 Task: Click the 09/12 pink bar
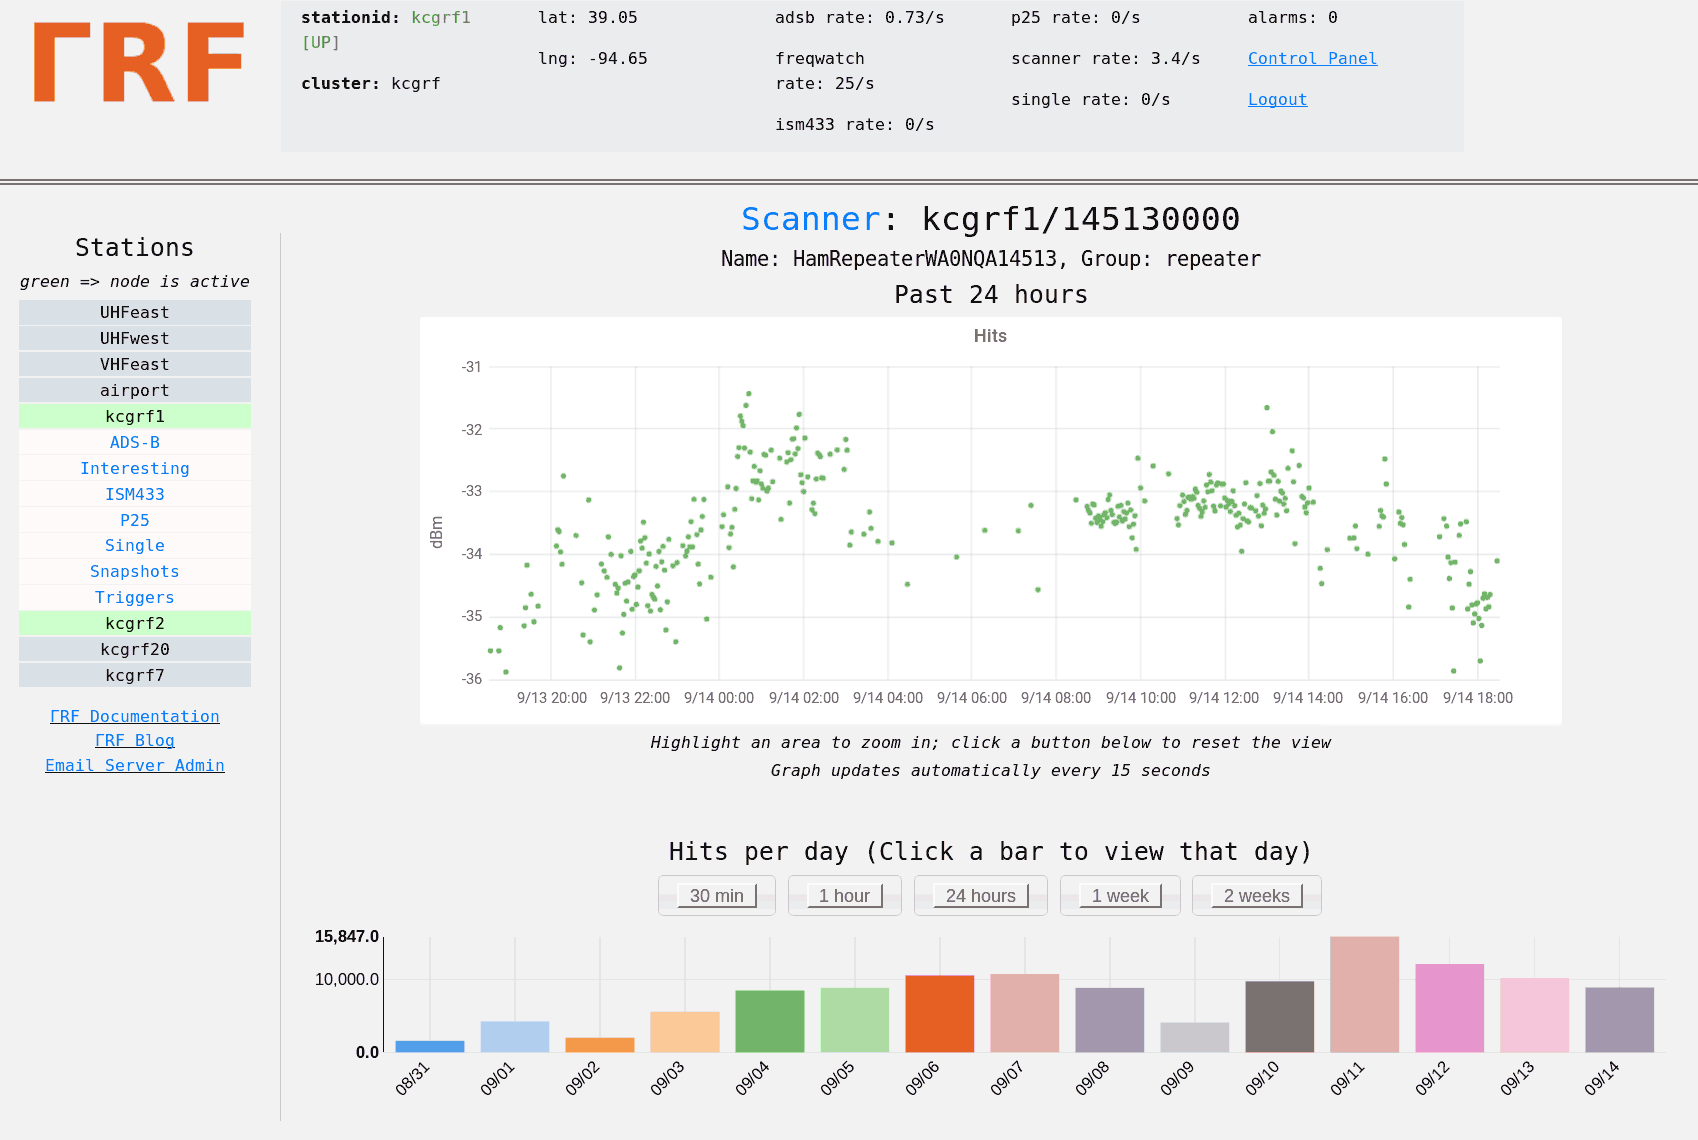(x=1450, y=1008)
